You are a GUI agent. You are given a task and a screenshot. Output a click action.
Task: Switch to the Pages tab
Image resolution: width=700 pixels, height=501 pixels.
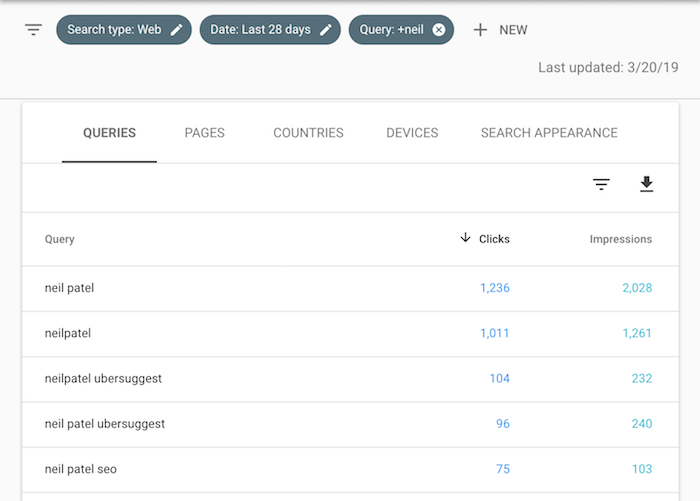point(204,133)
